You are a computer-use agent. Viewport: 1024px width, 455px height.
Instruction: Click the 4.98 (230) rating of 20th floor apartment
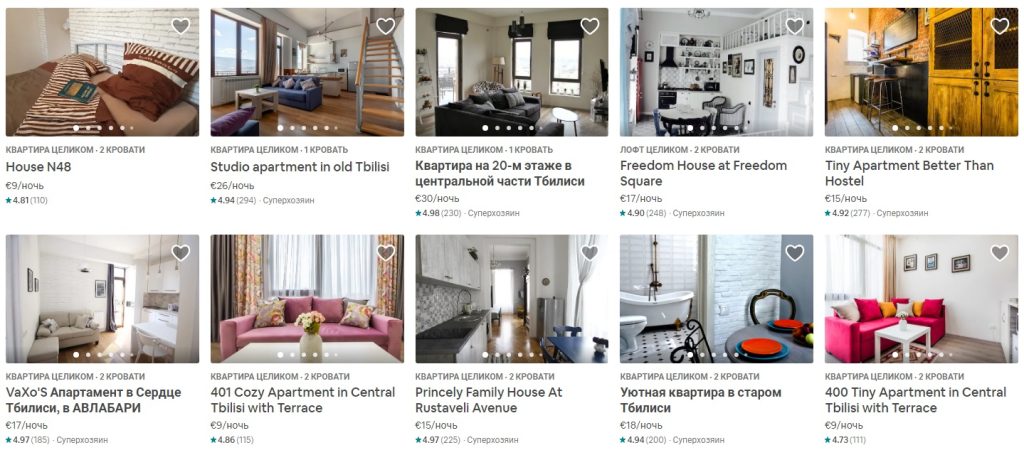(x=438, y=213)
